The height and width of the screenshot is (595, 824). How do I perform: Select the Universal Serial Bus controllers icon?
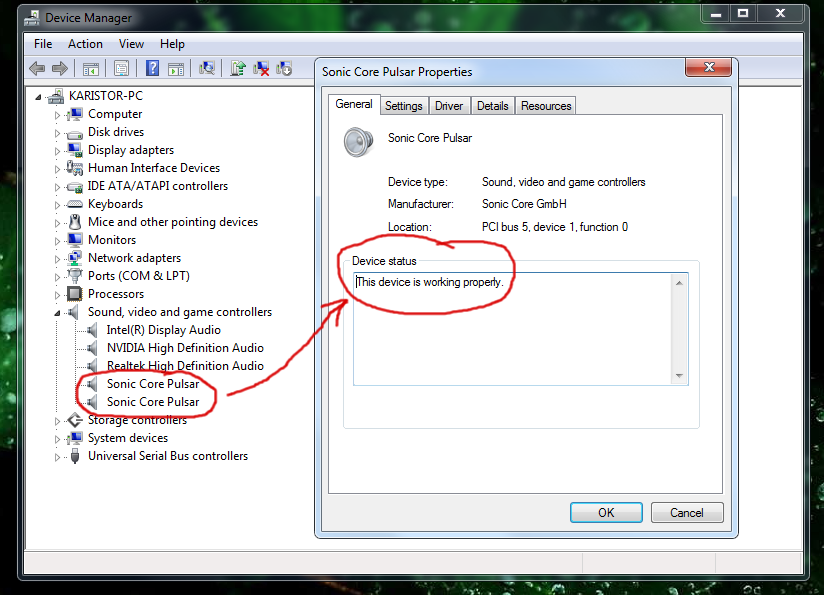coord(75,456)
